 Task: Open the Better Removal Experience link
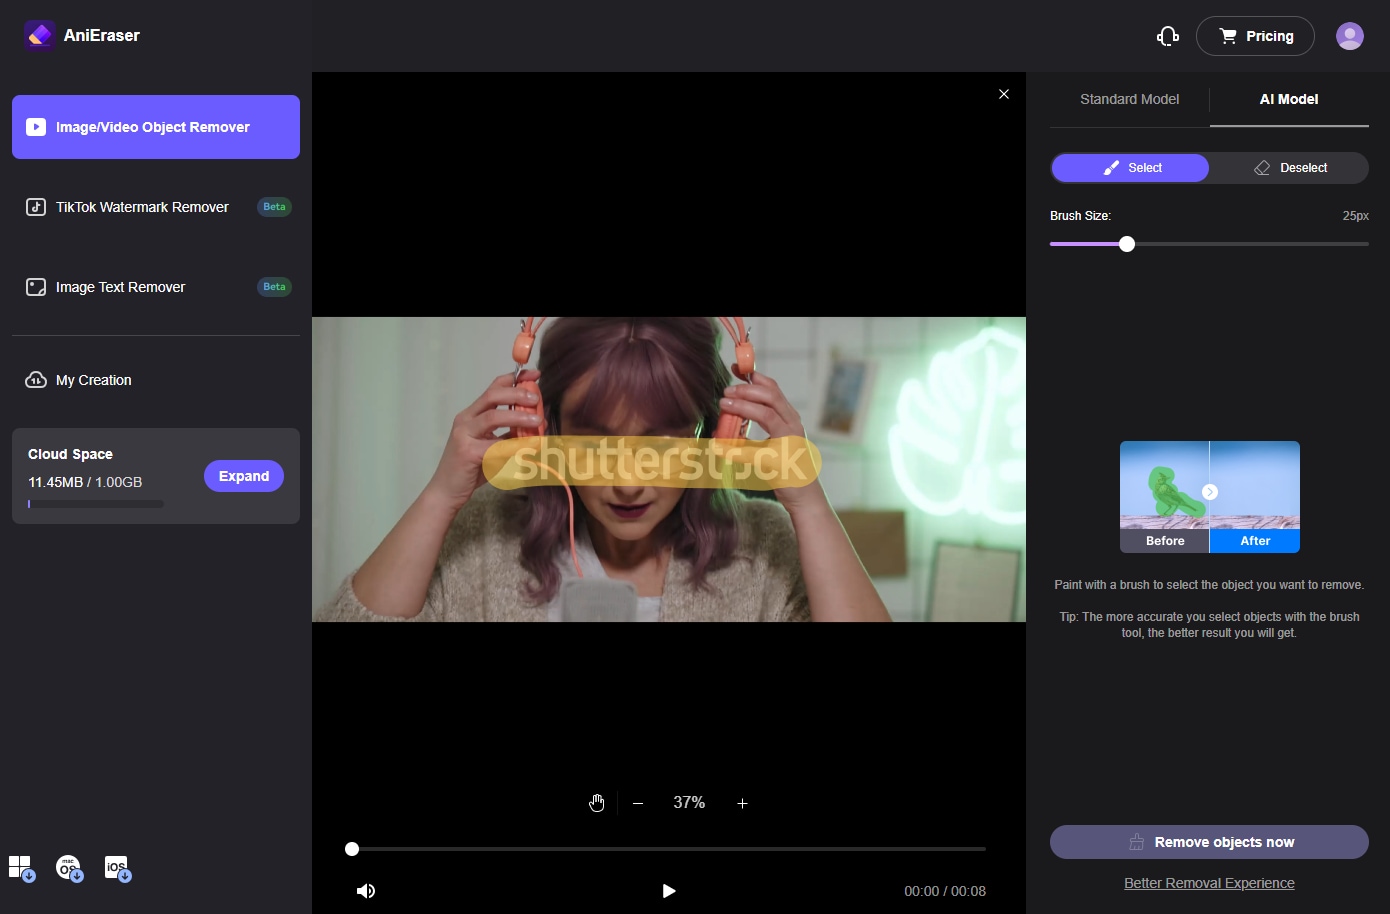[1209, 883]
